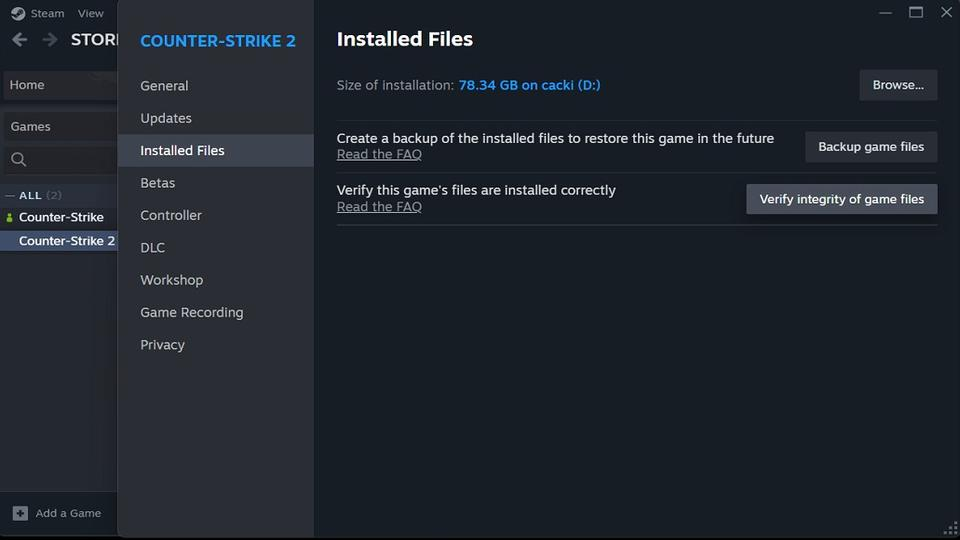
Task: Open the Controller settings tab
Action: pos(171,215)
